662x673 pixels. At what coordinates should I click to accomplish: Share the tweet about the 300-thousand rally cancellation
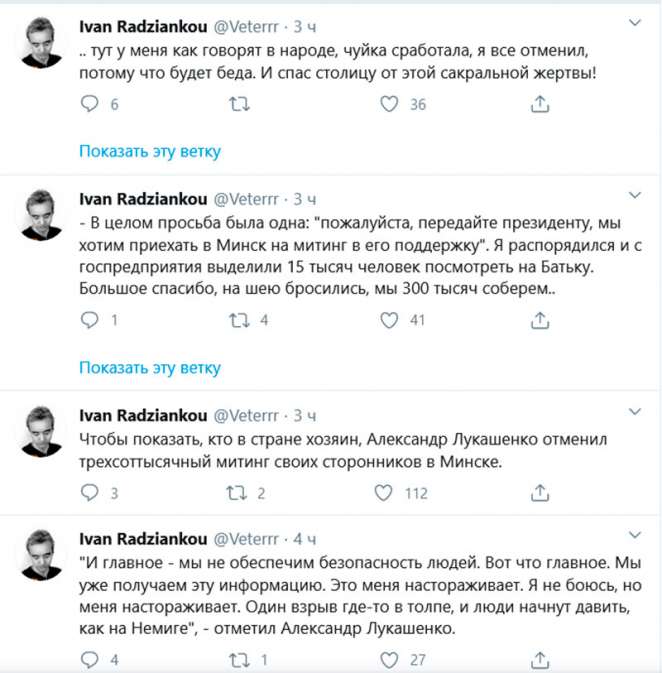[x=539, y=492]
